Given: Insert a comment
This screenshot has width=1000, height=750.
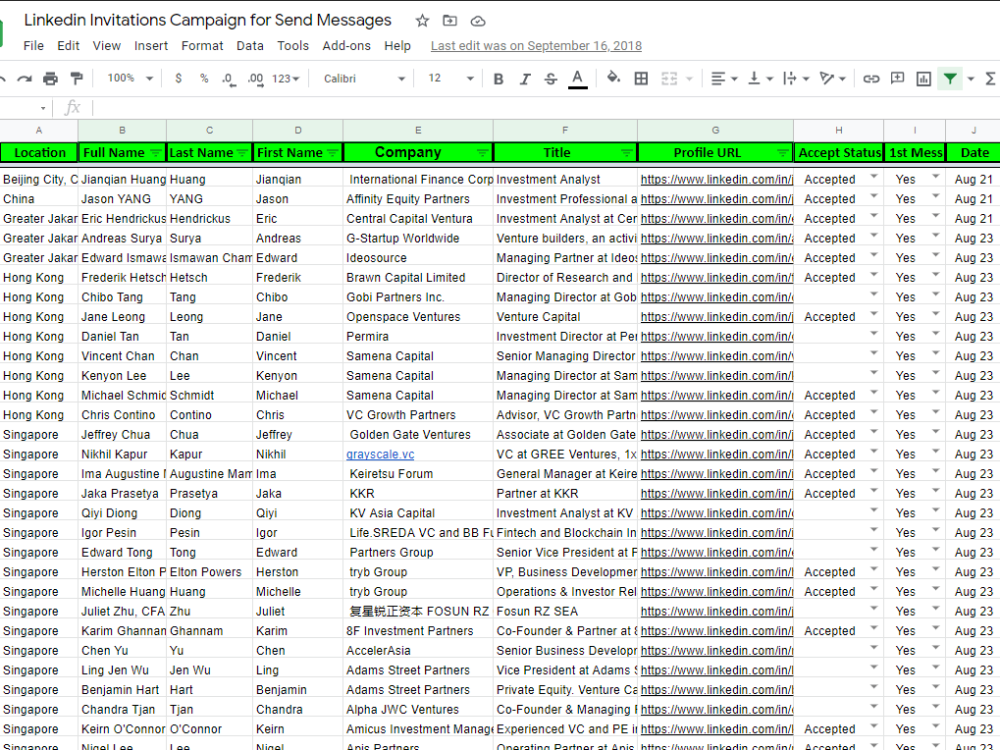Looking at the screenshot, I should click(897, 77).
